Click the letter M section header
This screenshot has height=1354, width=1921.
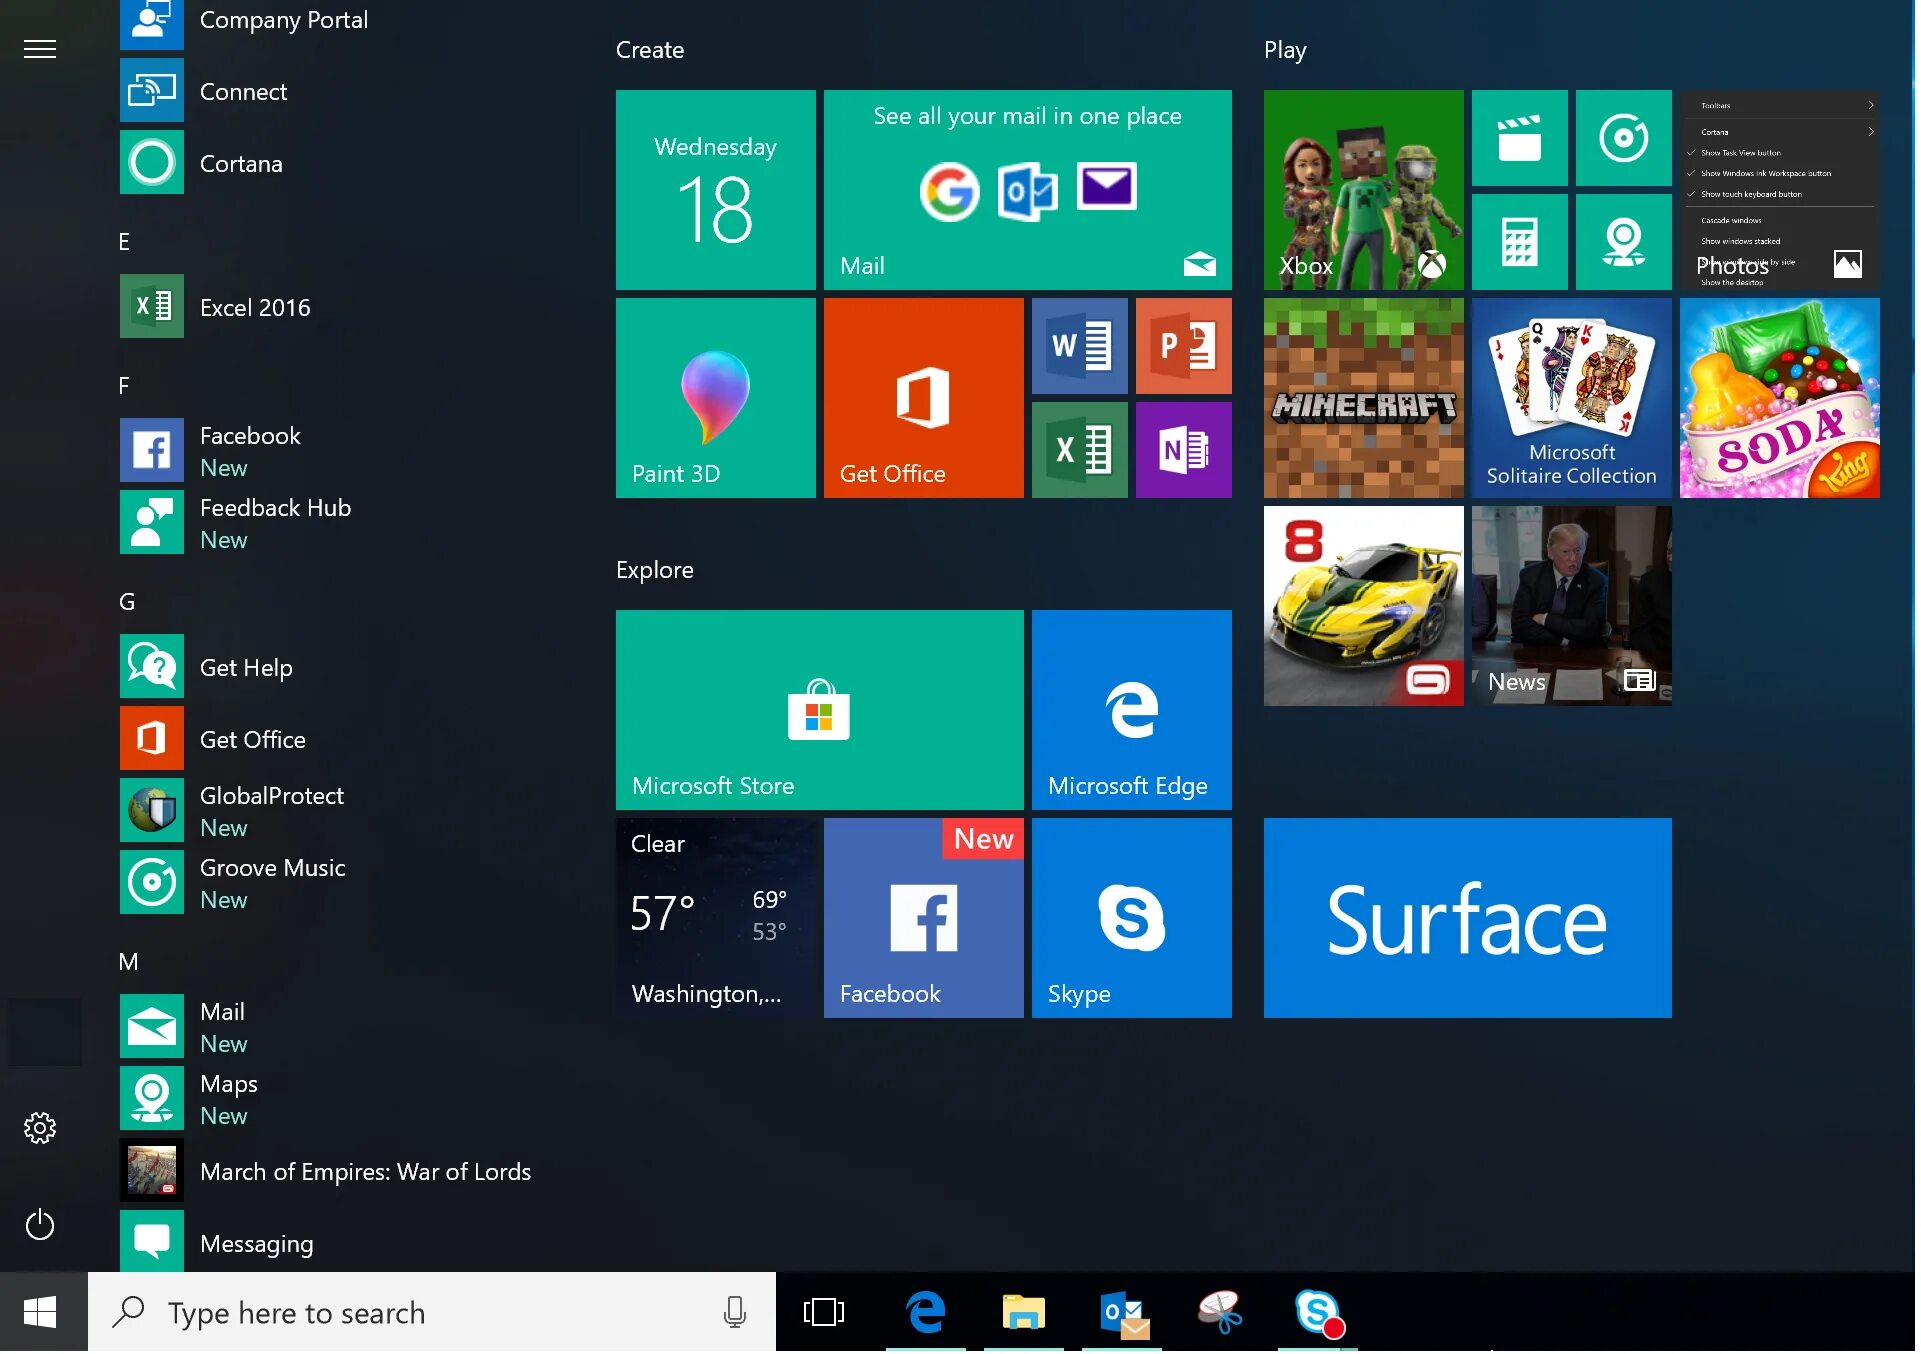(x=128, y=962)
